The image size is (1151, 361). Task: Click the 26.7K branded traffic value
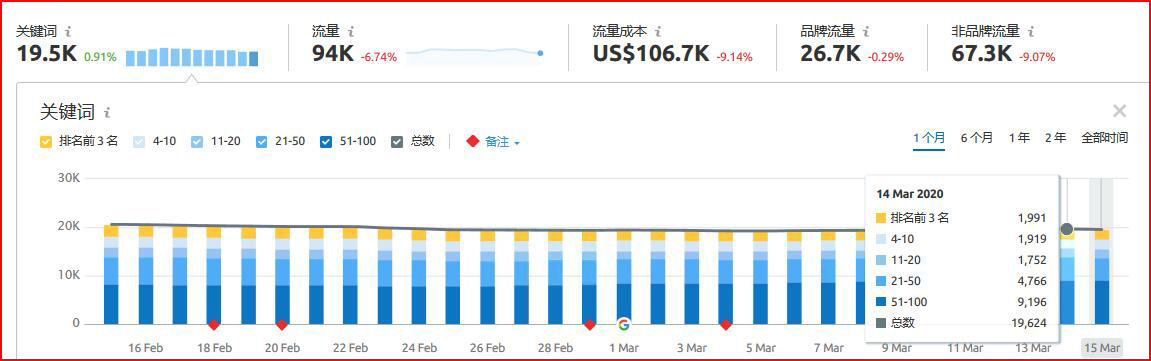pyautogui.click(x=830, y=54)
